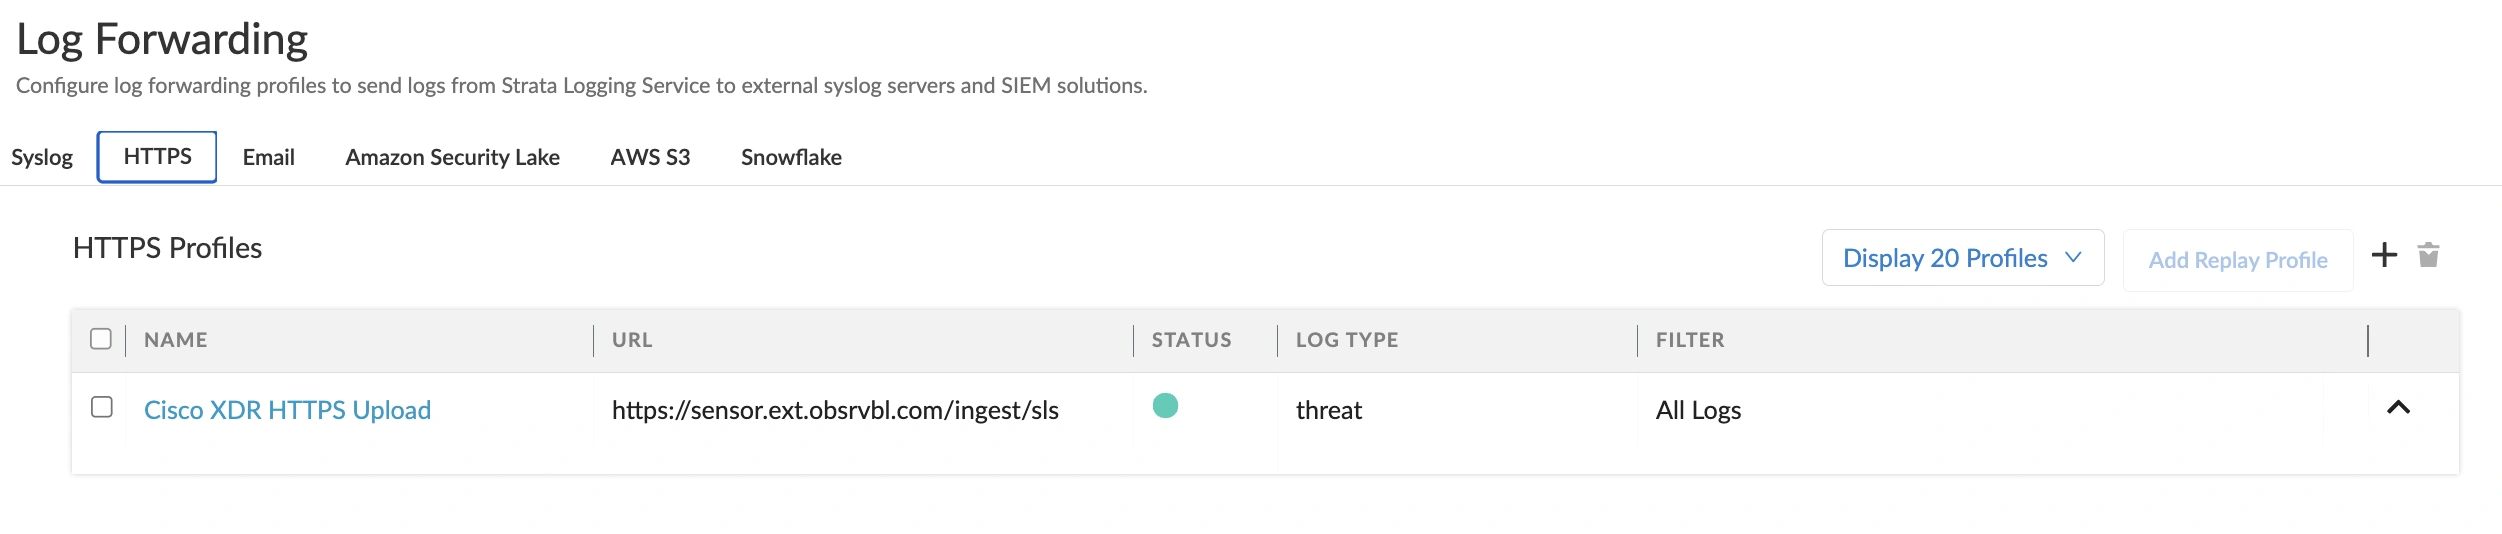Click the Add Replay Profile button
This screenshot has width=2502, height=534.
pos(2238,260)
